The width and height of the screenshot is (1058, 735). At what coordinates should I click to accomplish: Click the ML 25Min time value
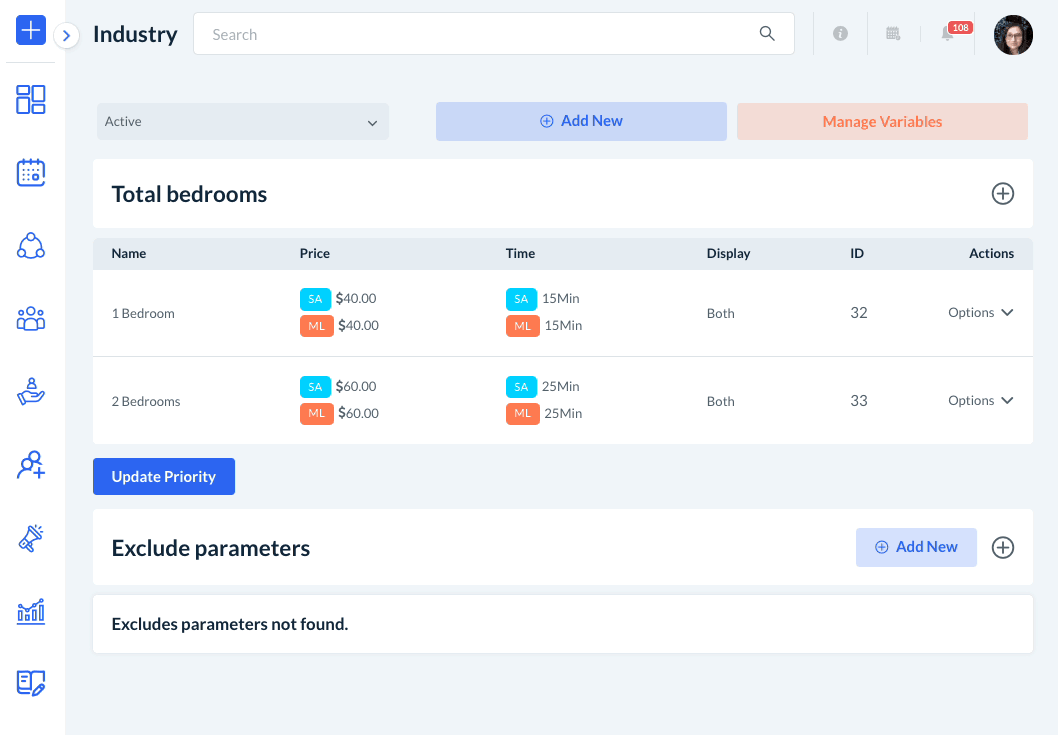(563, 413)
